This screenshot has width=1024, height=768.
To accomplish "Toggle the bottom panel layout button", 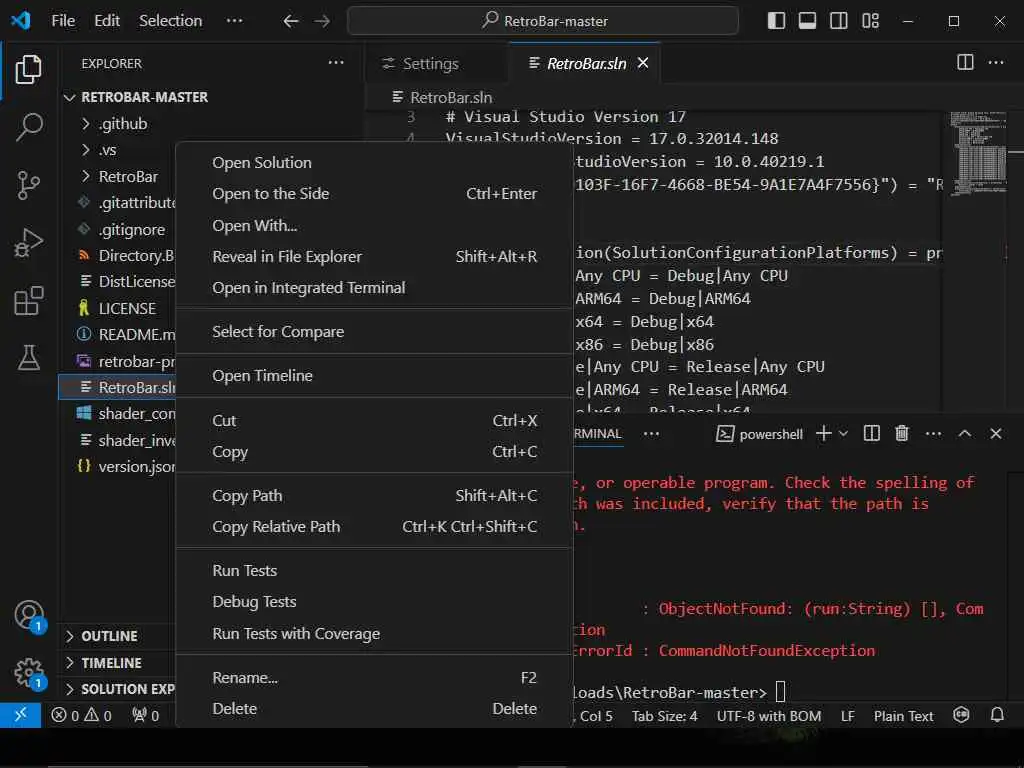I will pos(808,21).
